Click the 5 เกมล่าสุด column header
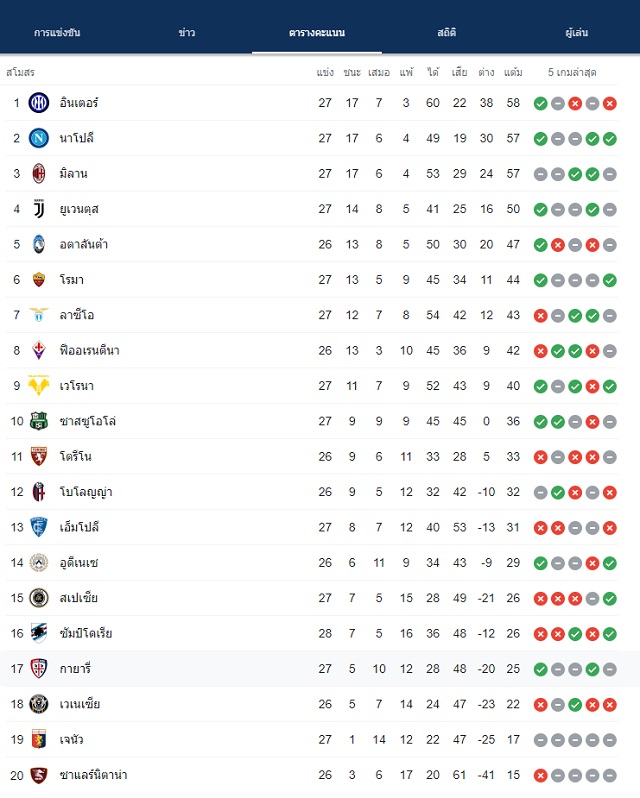The height and width of the screenshot is (798, 640). [x=572, y=73]
